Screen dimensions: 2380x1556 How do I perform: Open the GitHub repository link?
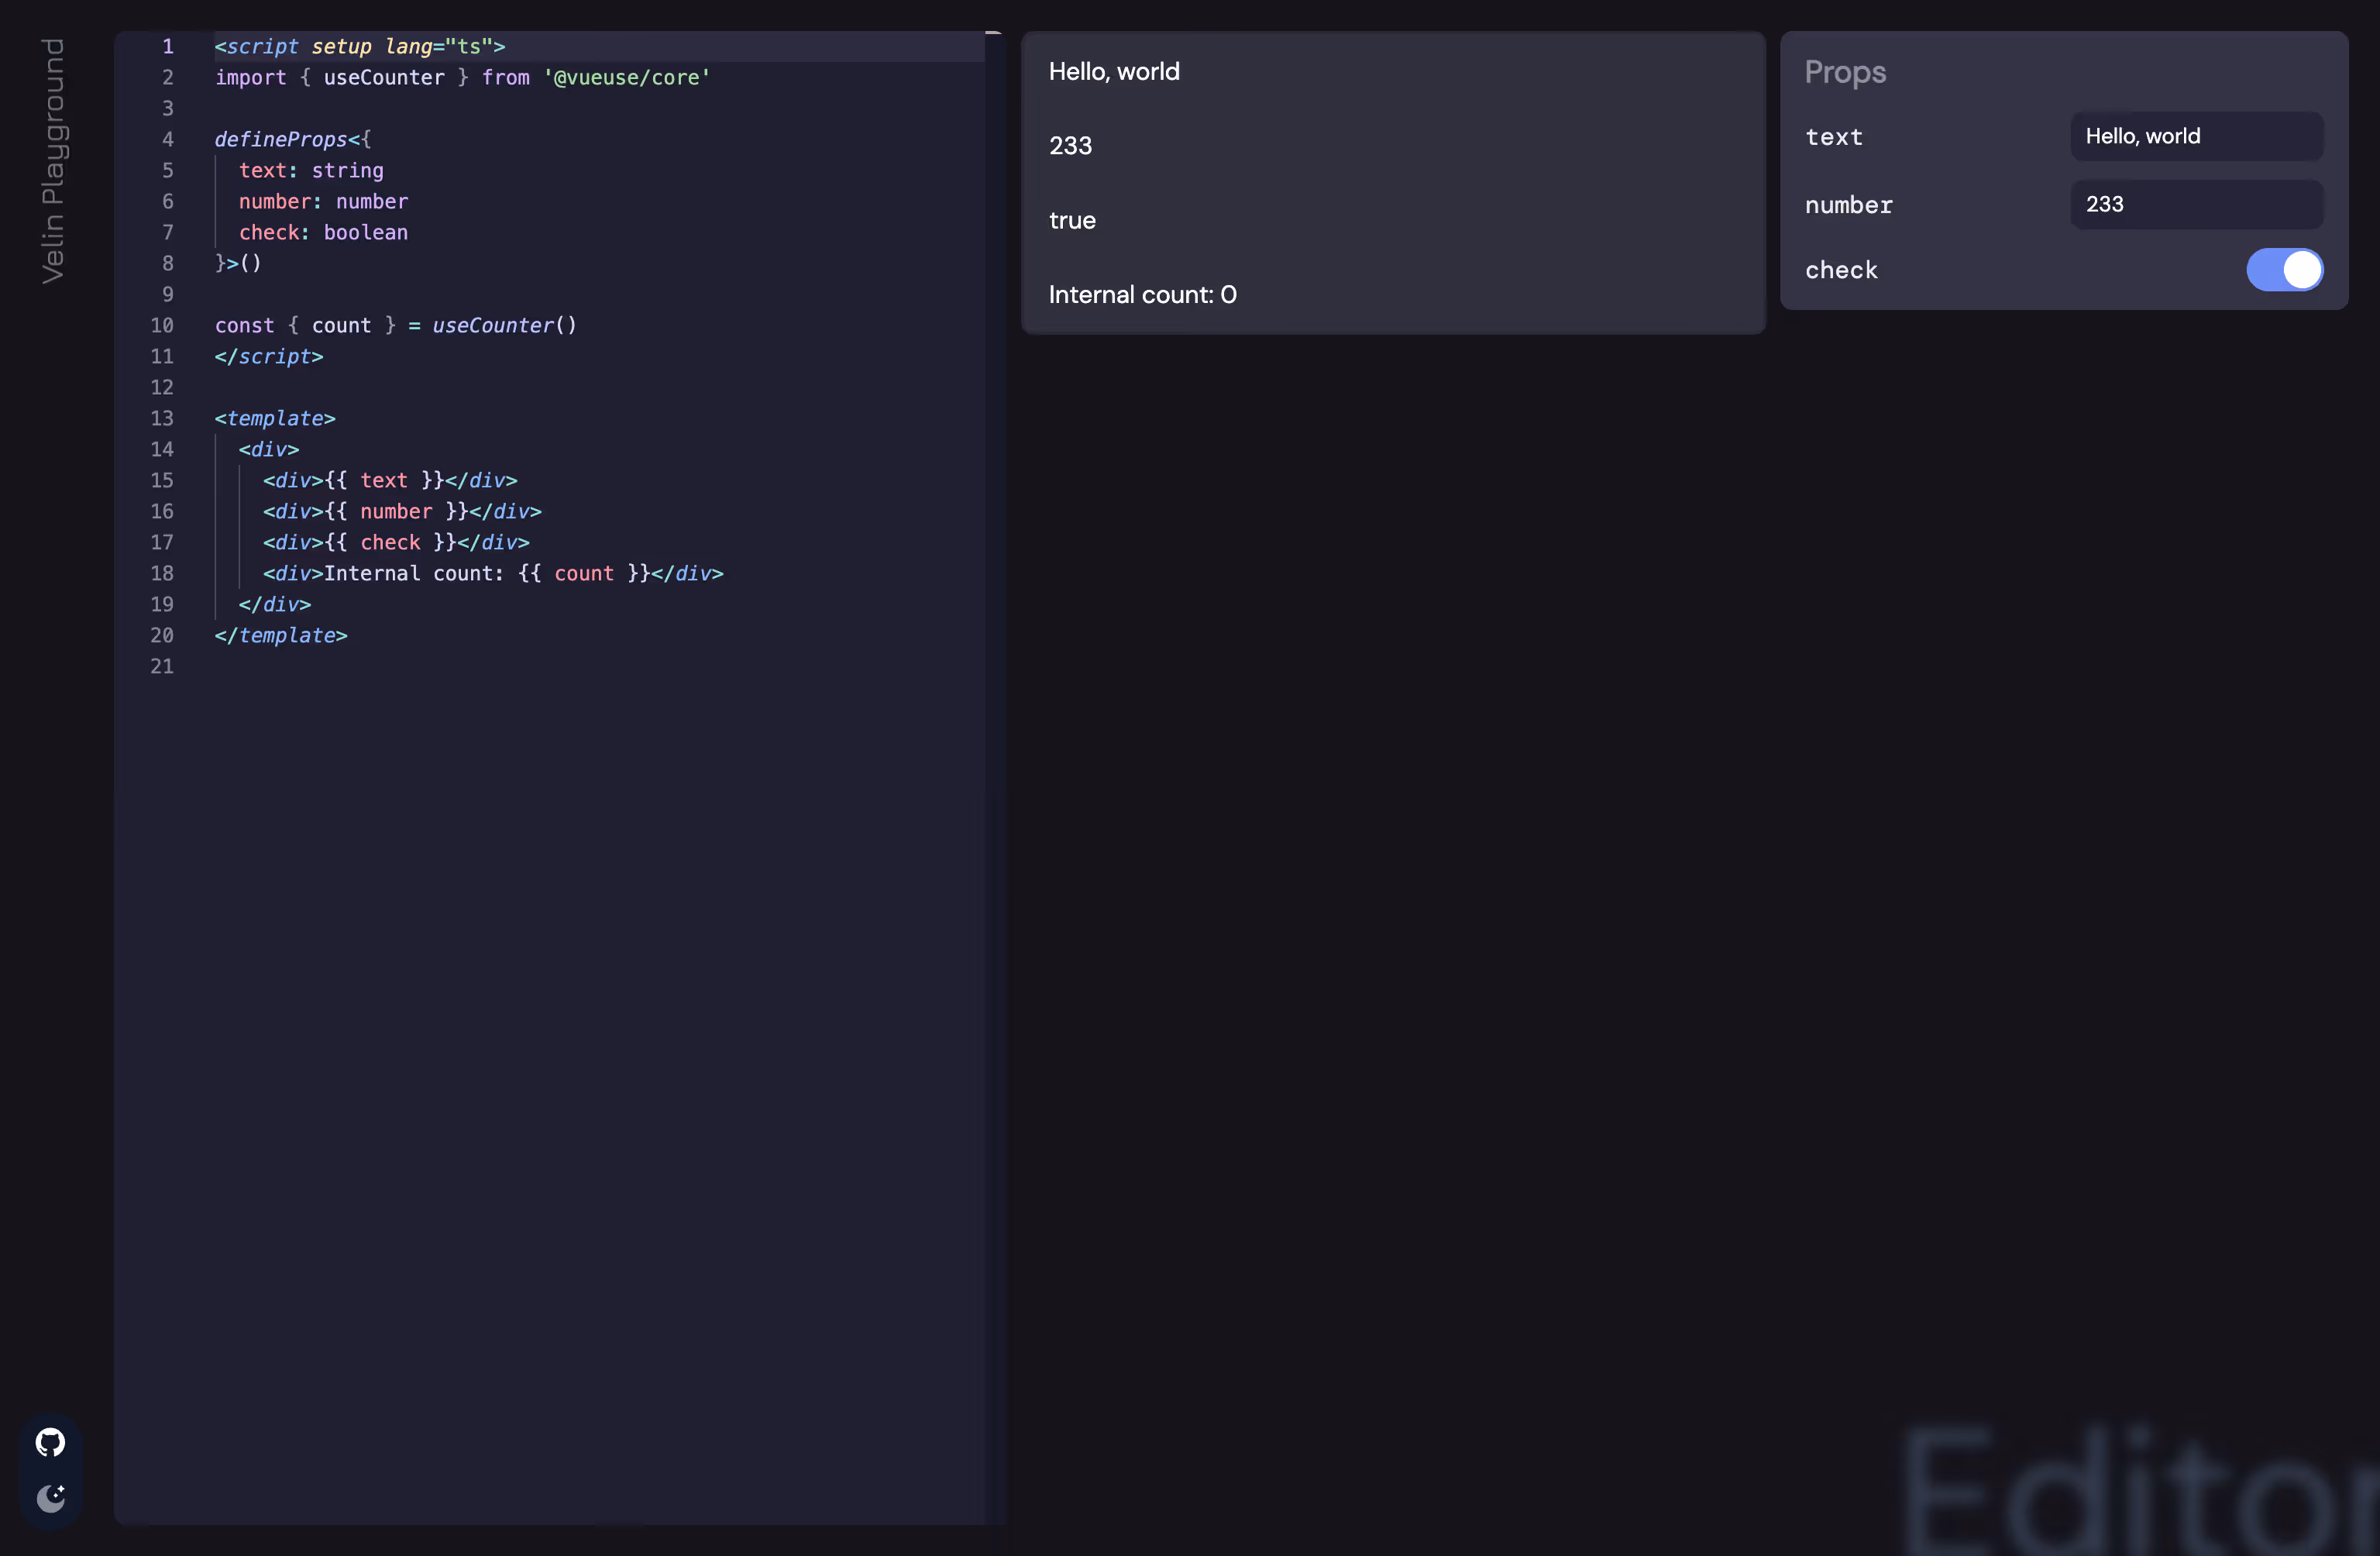tap(50, 1442)
